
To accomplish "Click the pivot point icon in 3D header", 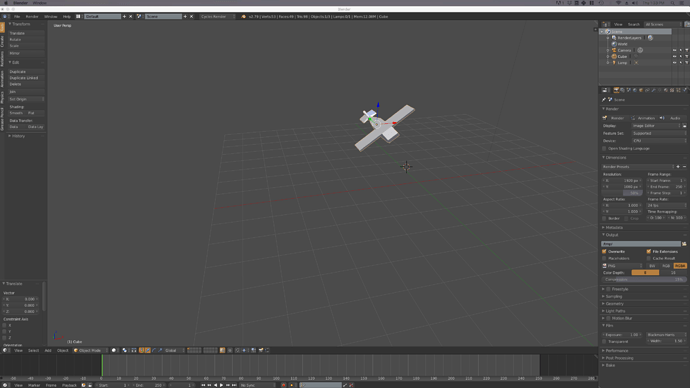I will (x=125, y=351).
